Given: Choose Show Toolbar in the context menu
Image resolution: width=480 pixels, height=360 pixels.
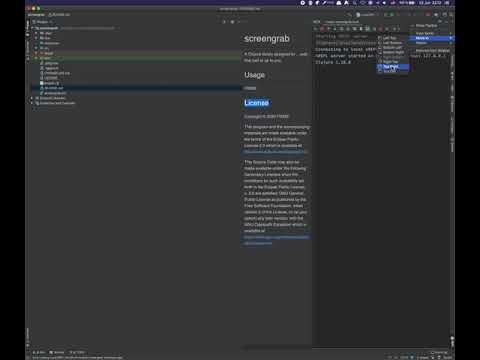Looking at the screenshot, I should click(x=432, y=25).
